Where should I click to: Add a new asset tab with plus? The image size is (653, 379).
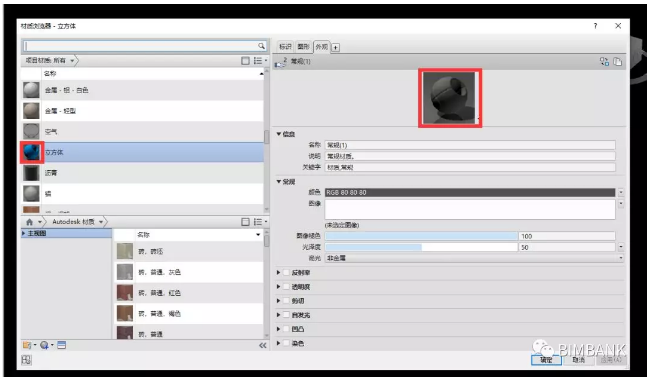(x=335, y=47)
